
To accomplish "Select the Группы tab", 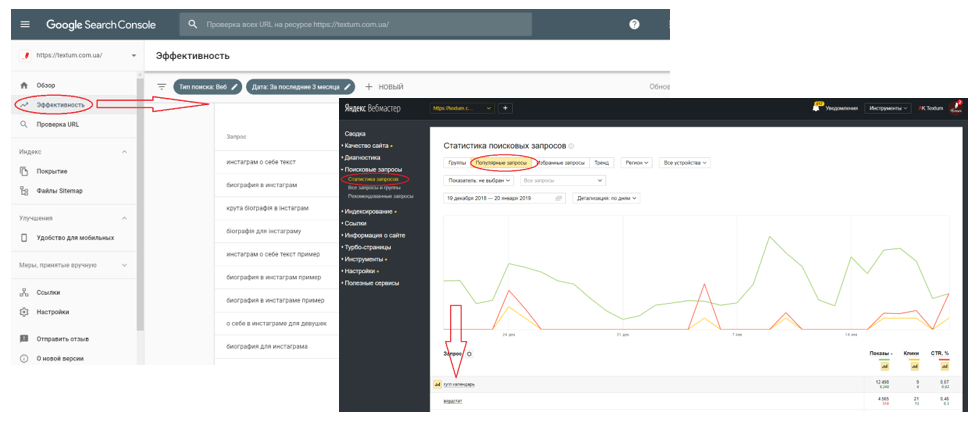I will click(456, 162).
